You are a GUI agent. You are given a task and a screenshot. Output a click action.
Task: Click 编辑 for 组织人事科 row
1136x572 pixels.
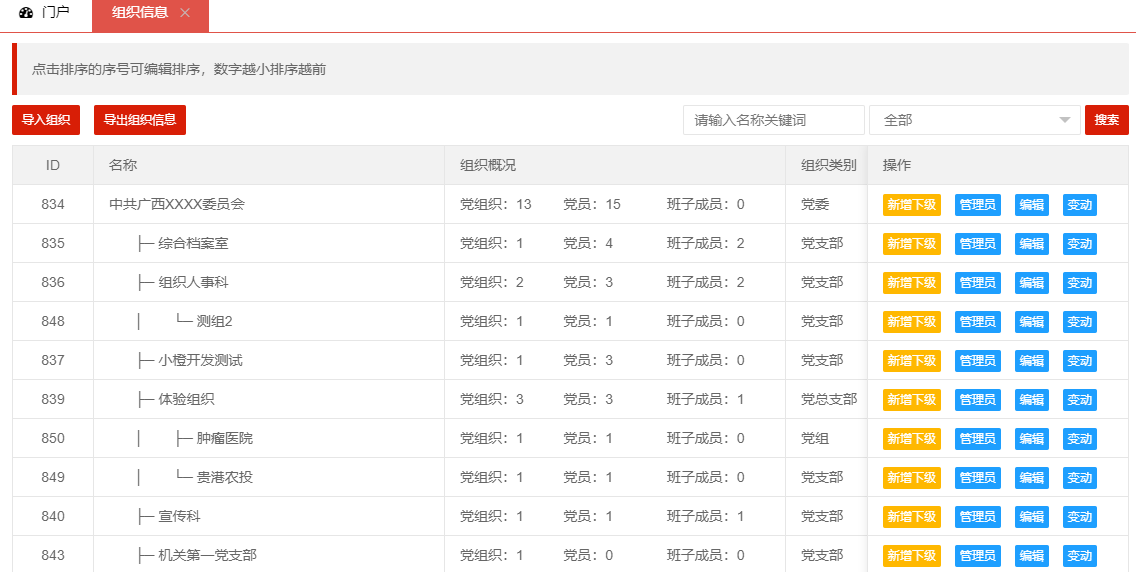tap(1031, 283)
